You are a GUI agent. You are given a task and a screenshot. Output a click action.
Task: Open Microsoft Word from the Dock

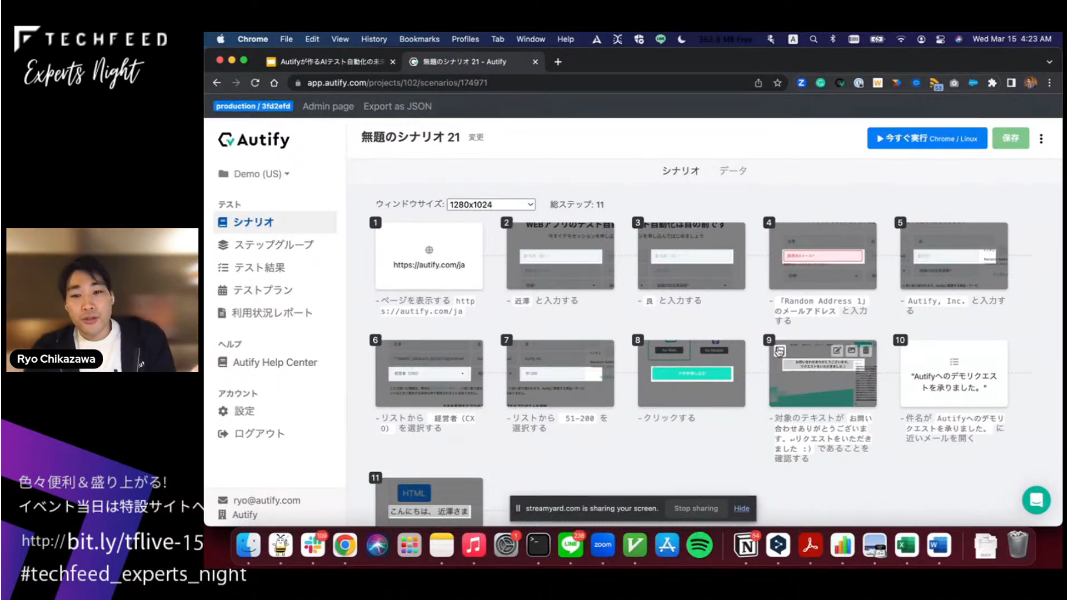939,545
